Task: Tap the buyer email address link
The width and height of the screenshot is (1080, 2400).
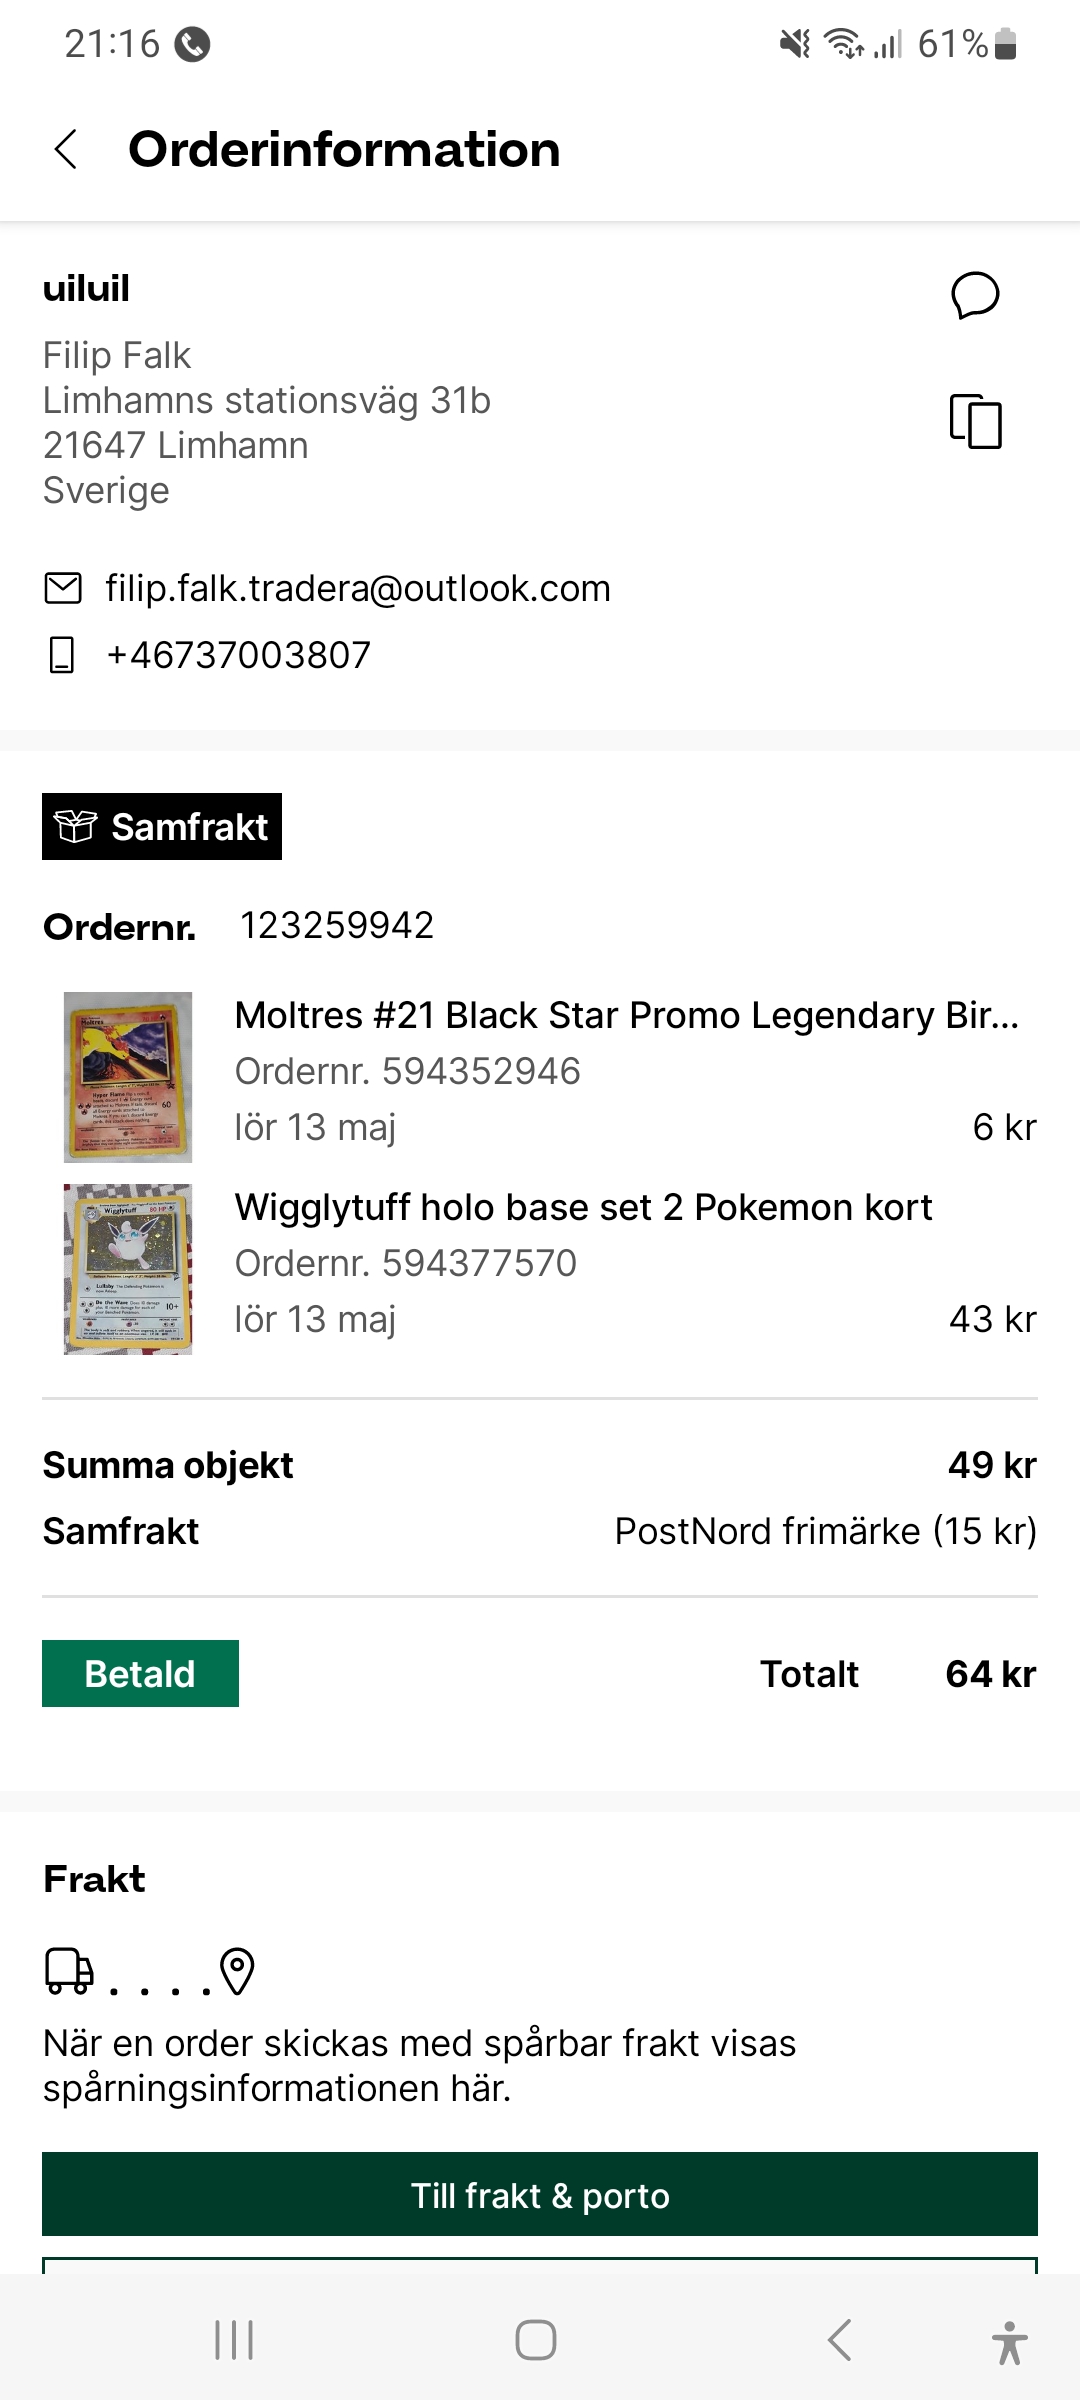Action: coord(358,588)
